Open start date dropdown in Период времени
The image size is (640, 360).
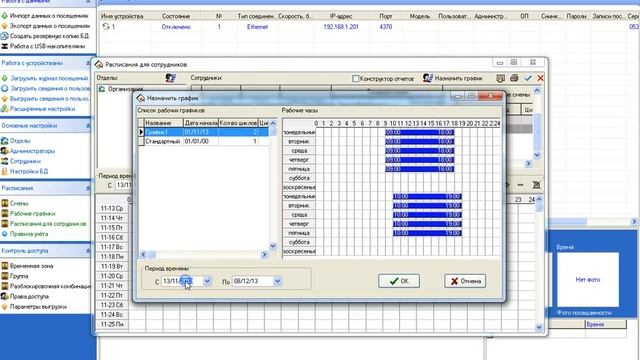pos(207,281)
